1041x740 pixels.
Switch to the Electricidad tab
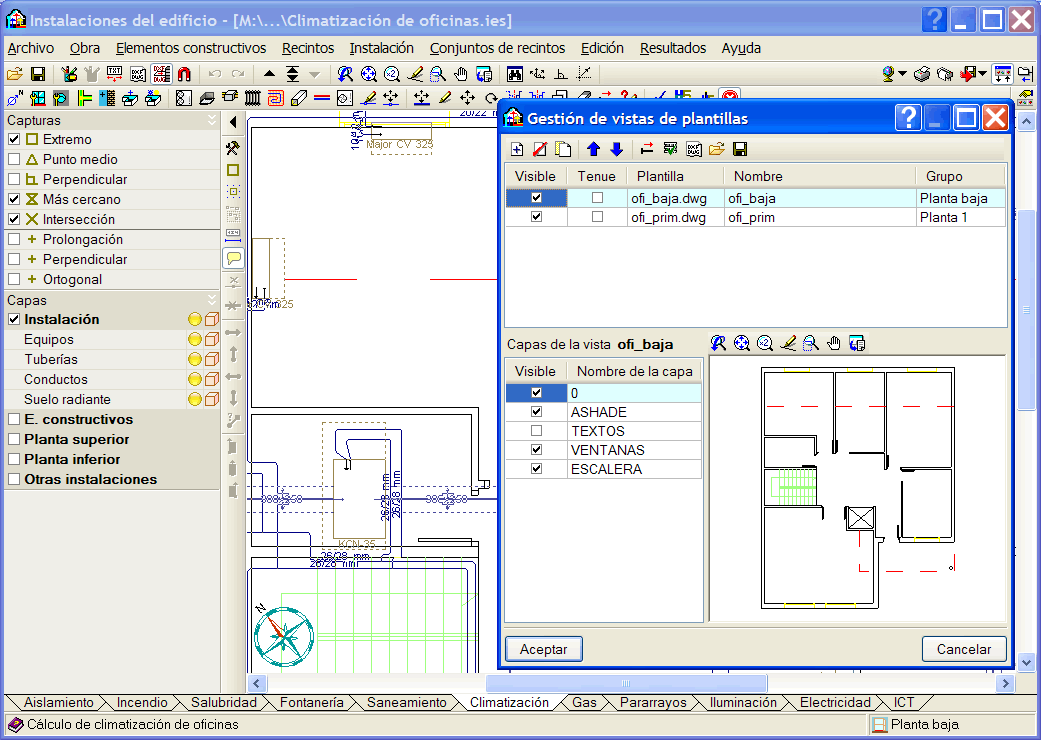pos(835,702)
